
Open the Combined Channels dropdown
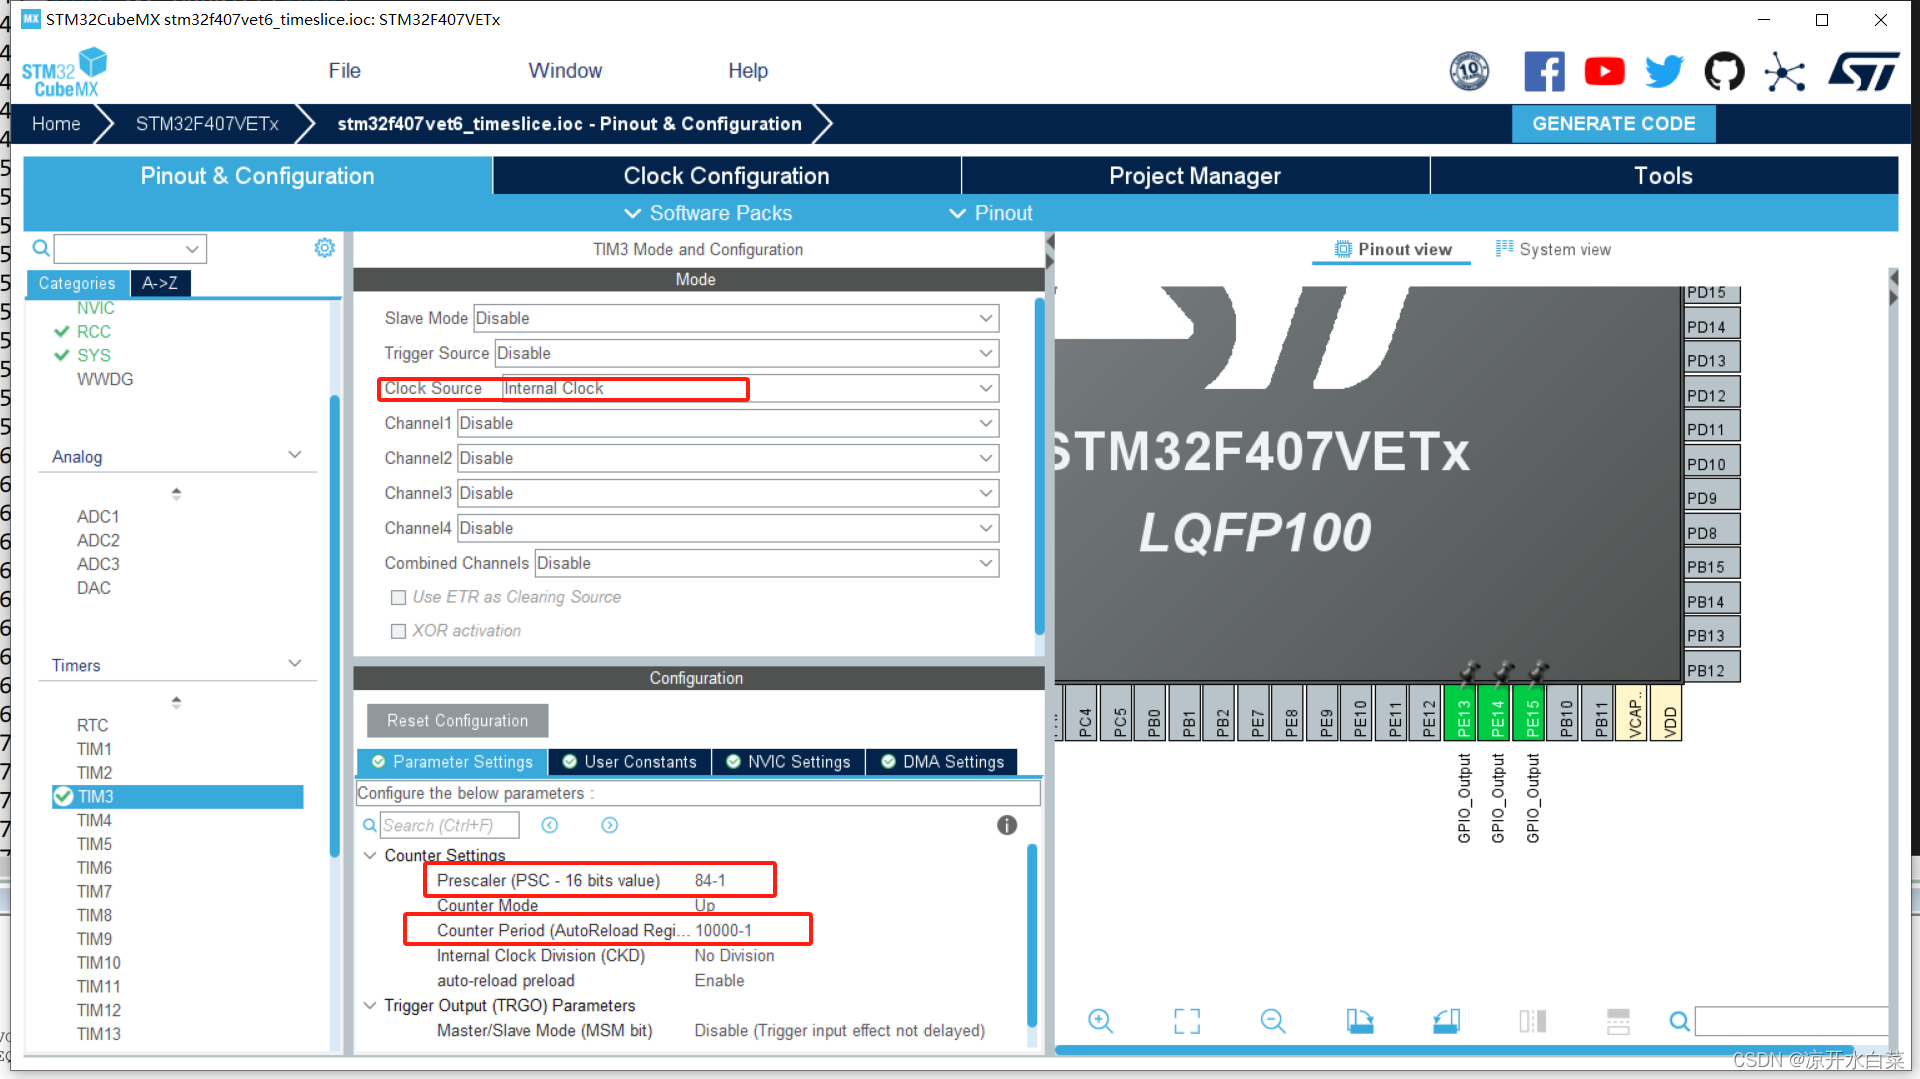point(767,563)
